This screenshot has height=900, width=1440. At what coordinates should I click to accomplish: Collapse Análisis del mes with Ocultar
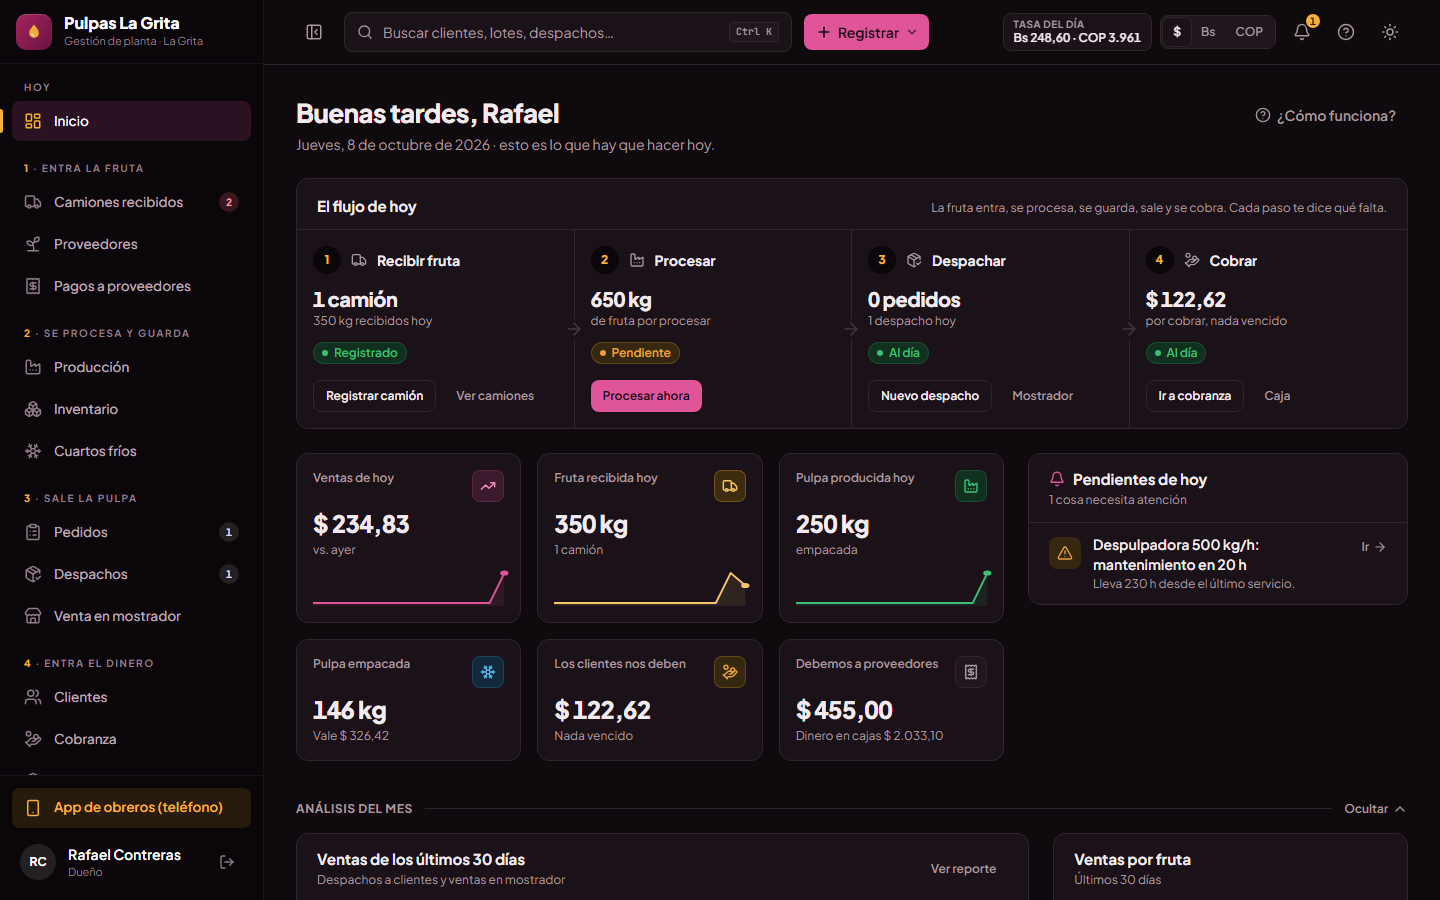click(1375, 809)
